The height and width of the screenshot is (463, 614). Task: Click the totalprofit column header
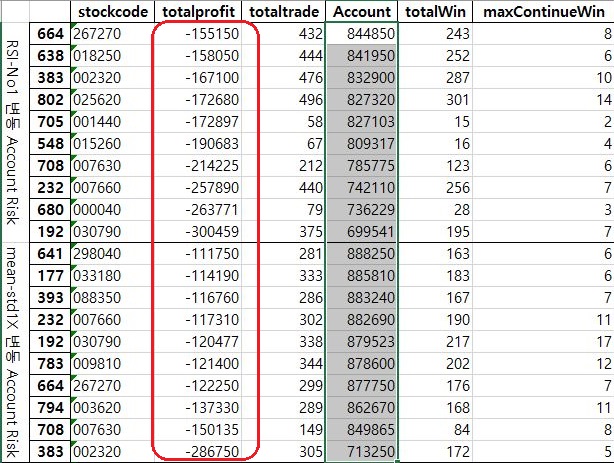pyautogui.click(x=198, y=11)
